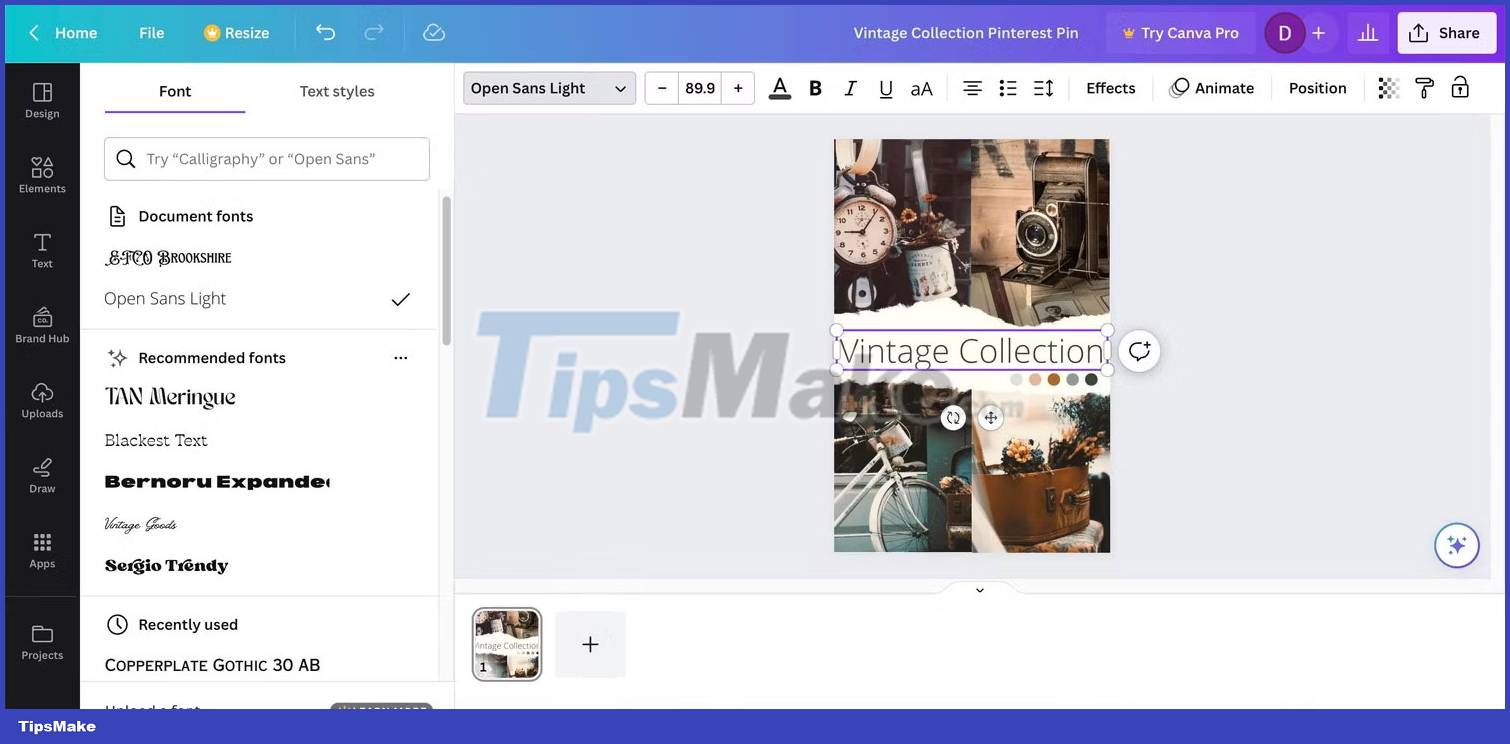Switch to the Text styles tab
The image size is (1510, 744).
point(336,89)
